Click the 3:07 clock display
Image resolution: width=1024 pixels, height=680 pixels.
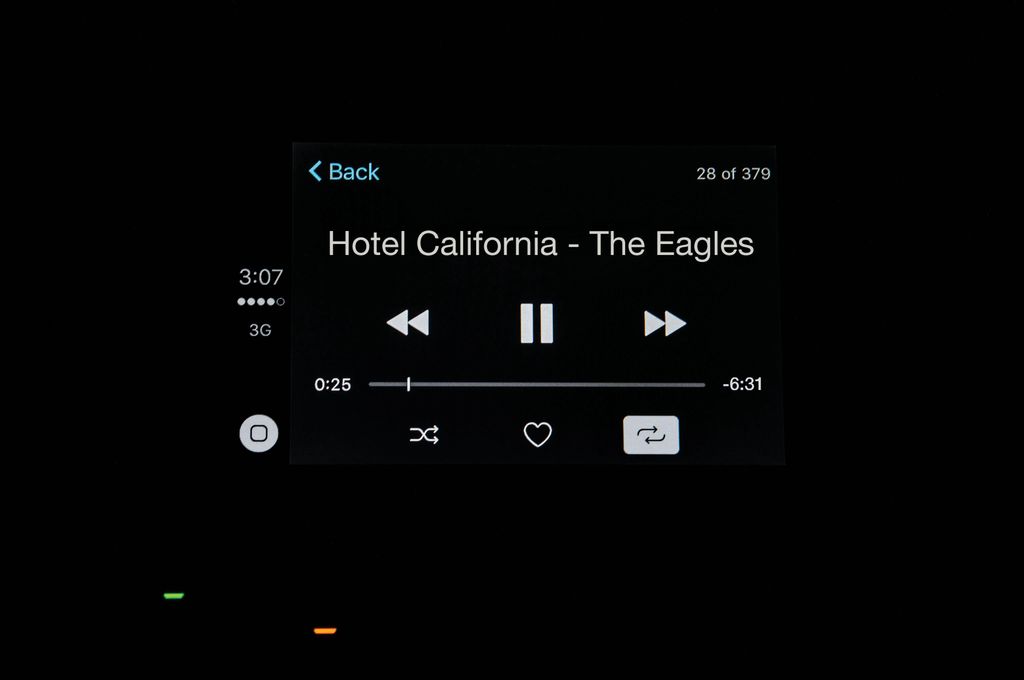[261, 277]
